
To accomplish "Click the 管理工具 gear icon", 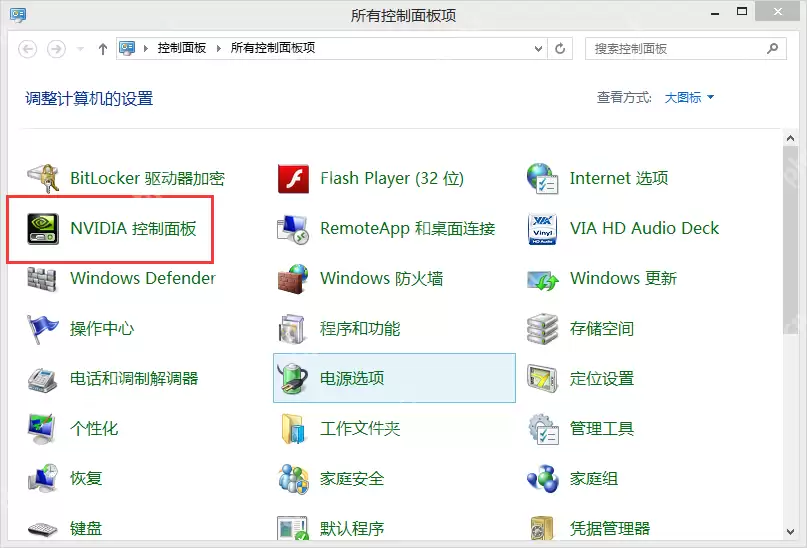I will point(543,429).
